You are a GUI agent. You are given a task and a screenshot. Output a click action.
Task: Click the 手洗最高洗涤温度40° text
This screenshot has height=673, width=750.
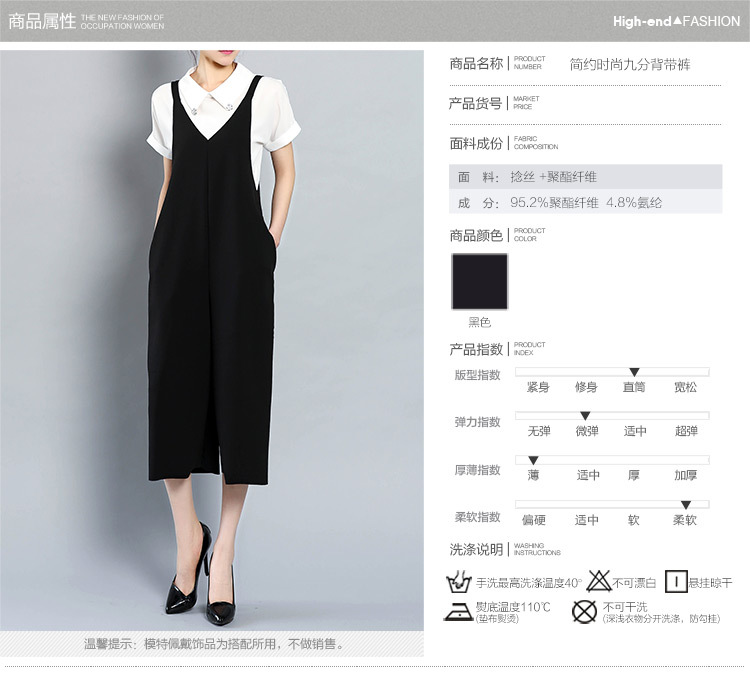pos(529,583)
